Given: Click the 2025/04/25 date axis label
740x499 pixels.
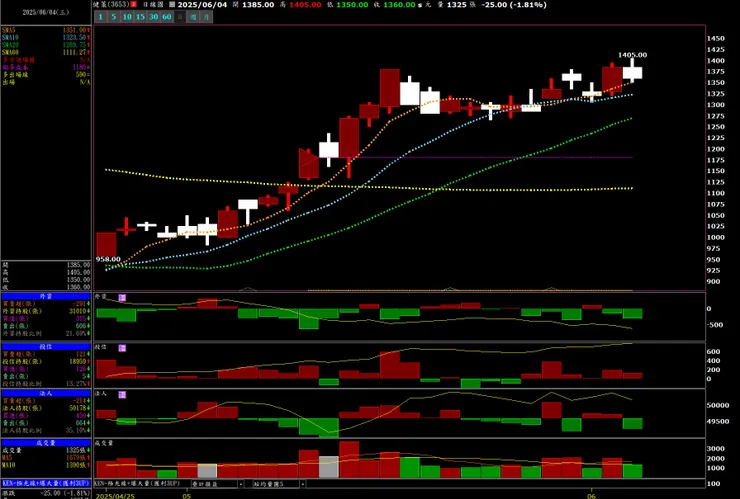Looking at the screenshot, I should click(x=115, y=496).
